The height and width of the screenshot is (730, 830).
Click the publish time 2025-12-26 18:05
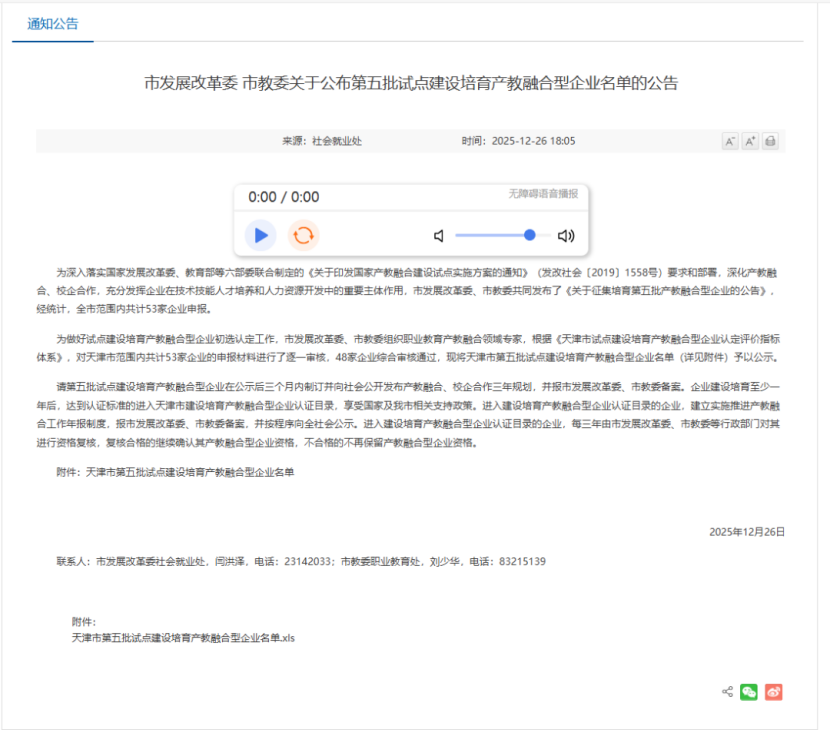[518, 141]
